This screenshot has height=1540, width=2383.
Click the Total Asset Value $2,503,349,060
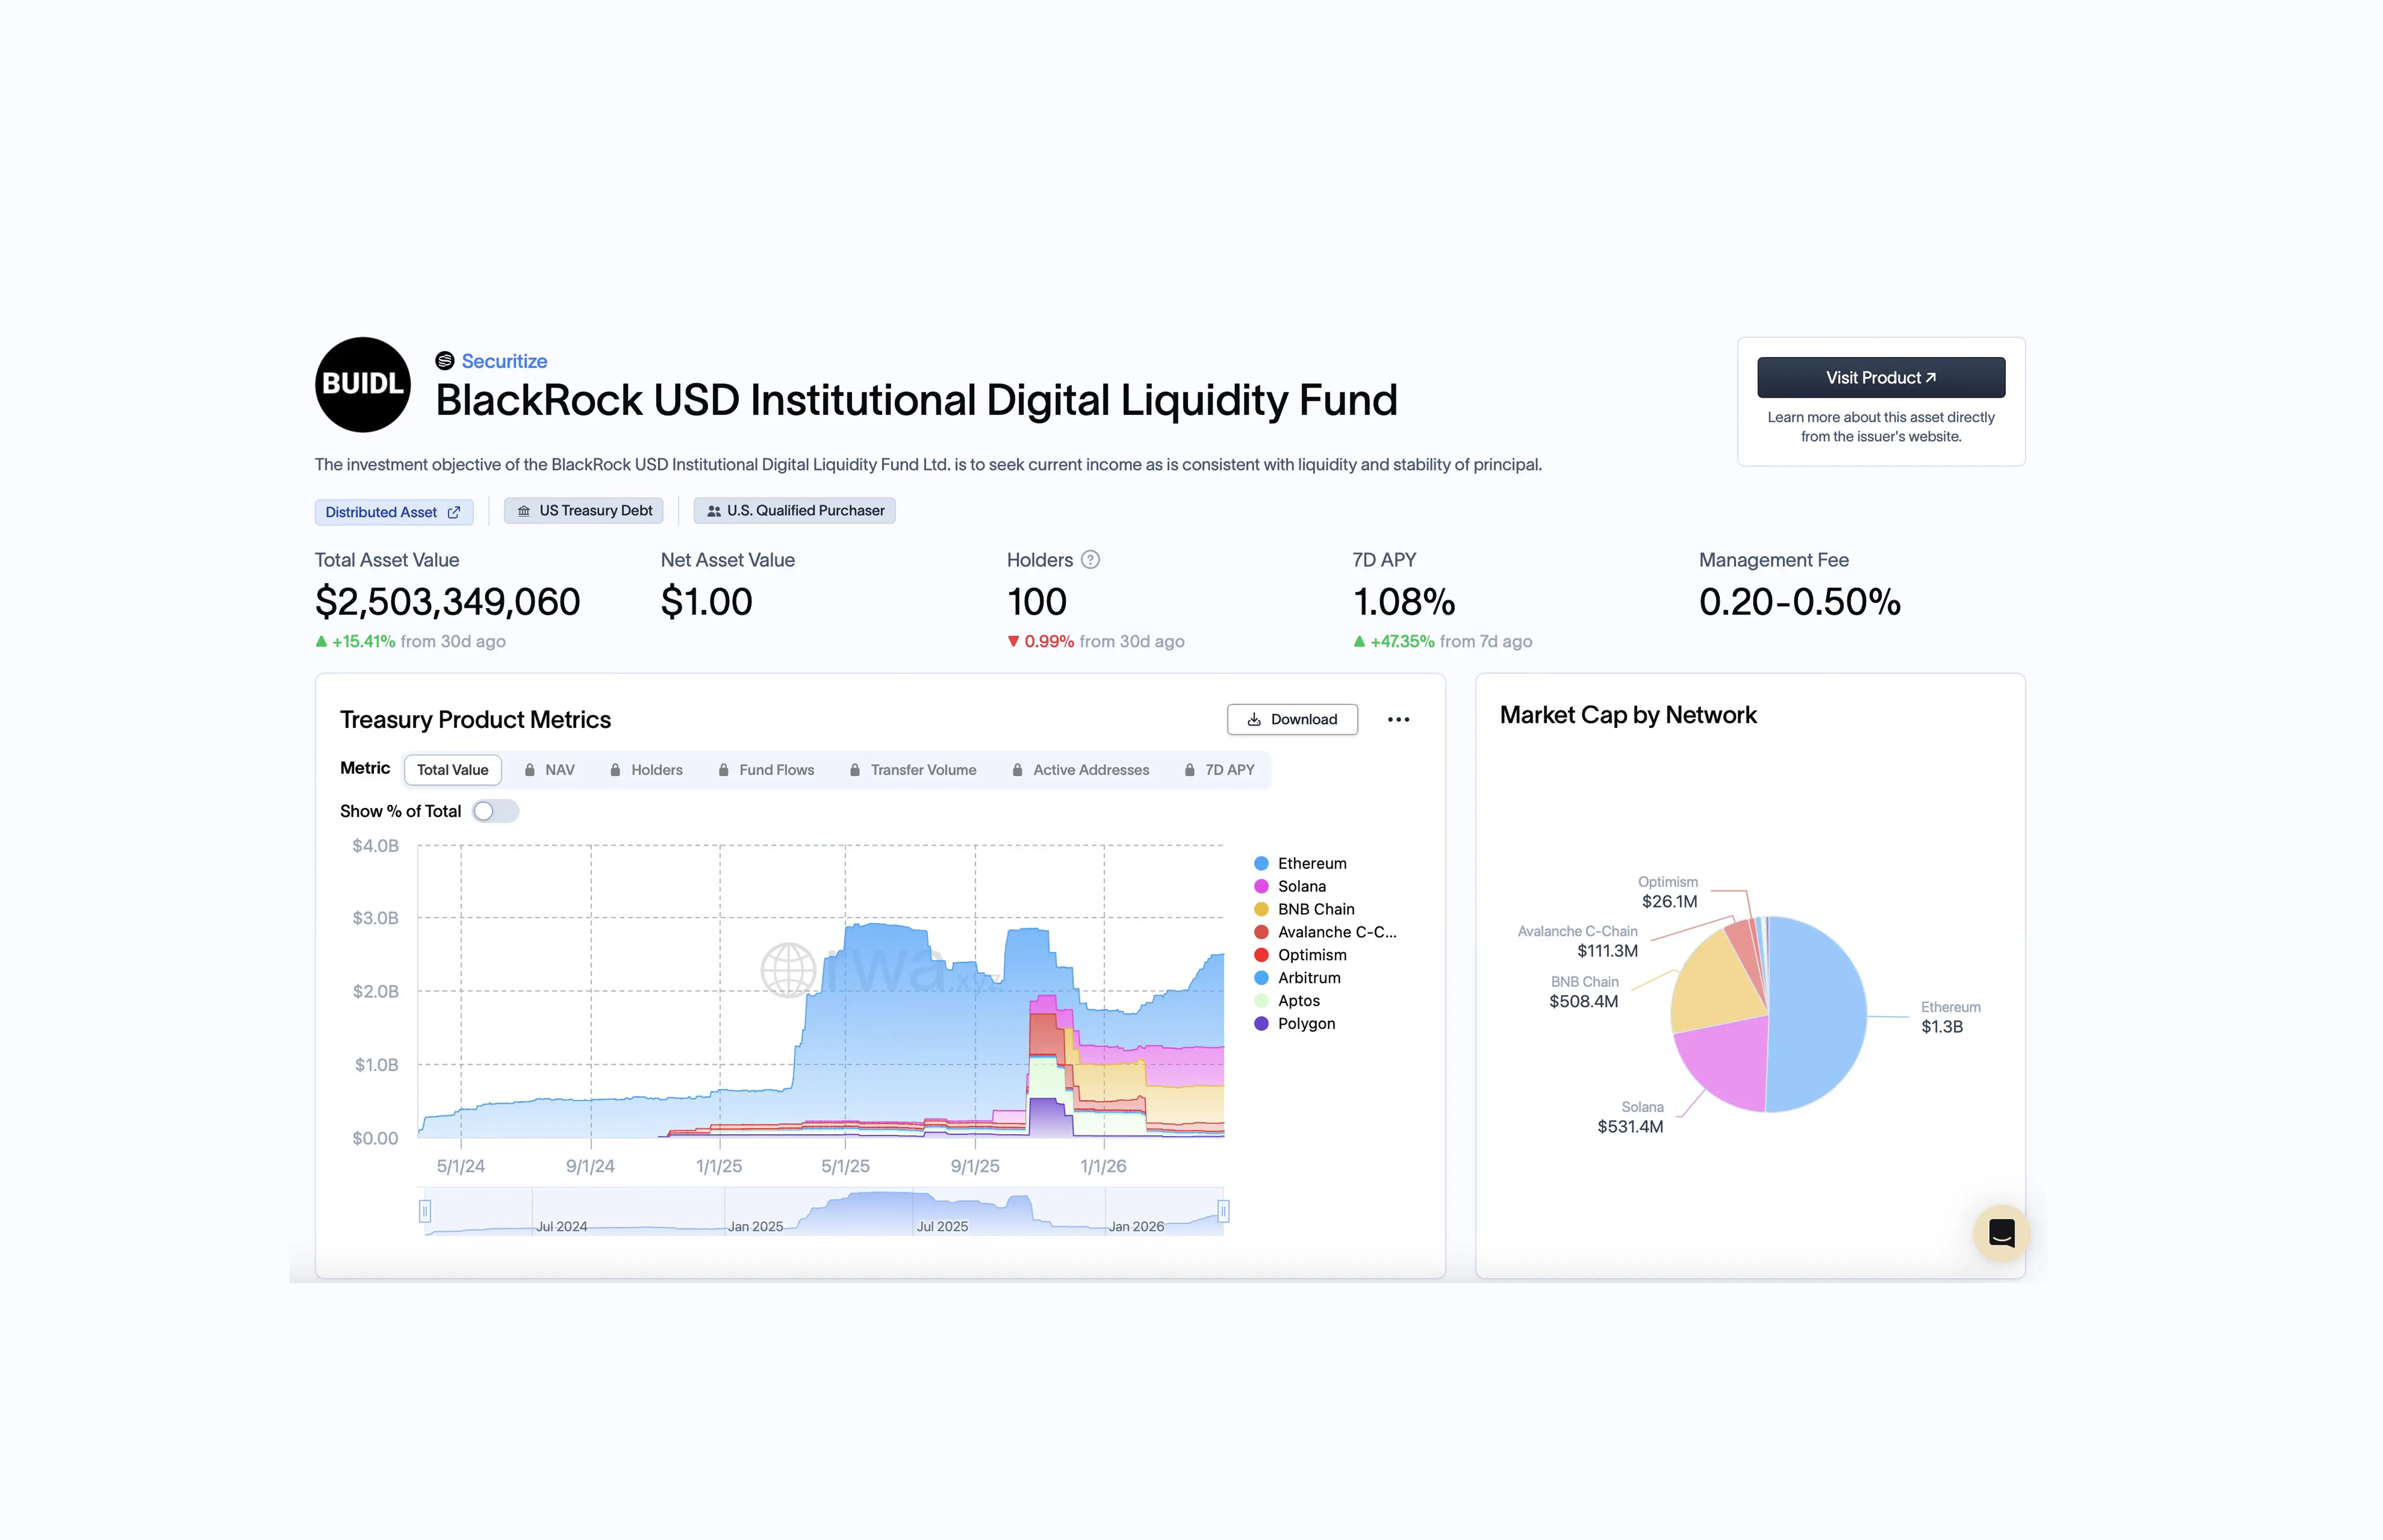coord(448,602)
